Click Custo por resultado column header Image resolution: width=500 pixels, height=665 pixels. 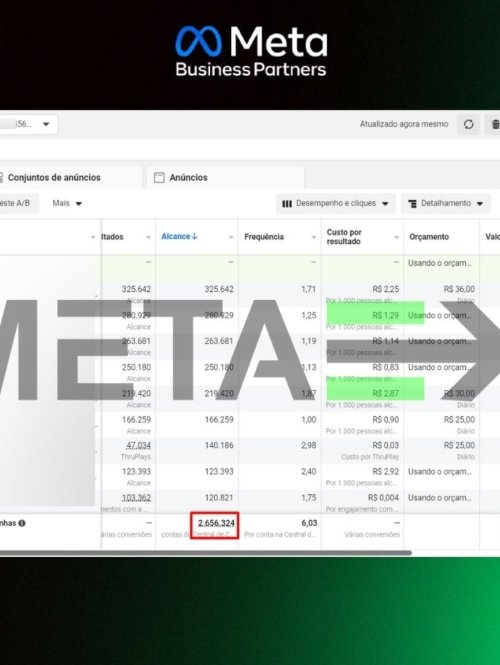[x=344, y=237]
